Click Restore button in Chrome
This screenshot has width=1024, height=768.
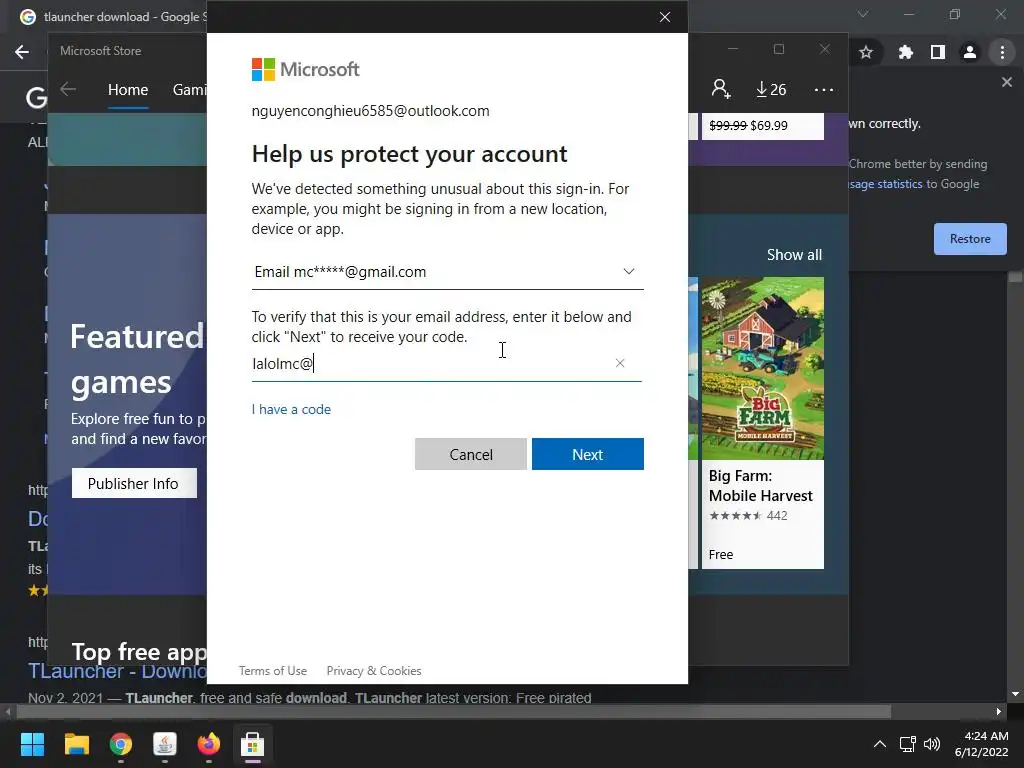tap(970, 239)
